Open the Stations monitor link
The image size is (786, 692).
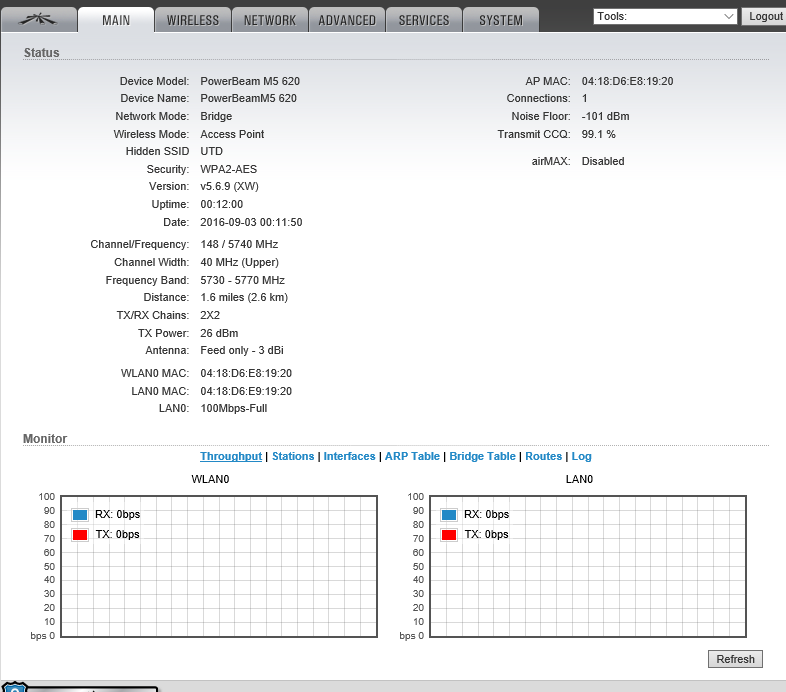(293, 456)
